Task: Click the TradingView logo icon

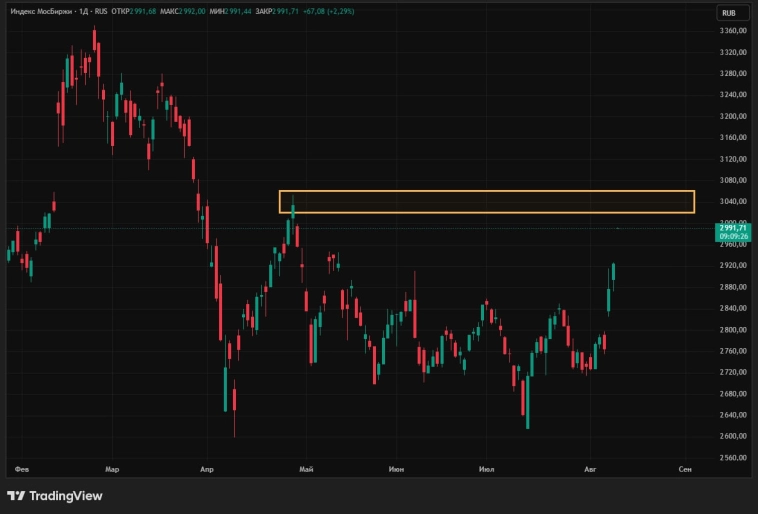Action: (15, 496)
